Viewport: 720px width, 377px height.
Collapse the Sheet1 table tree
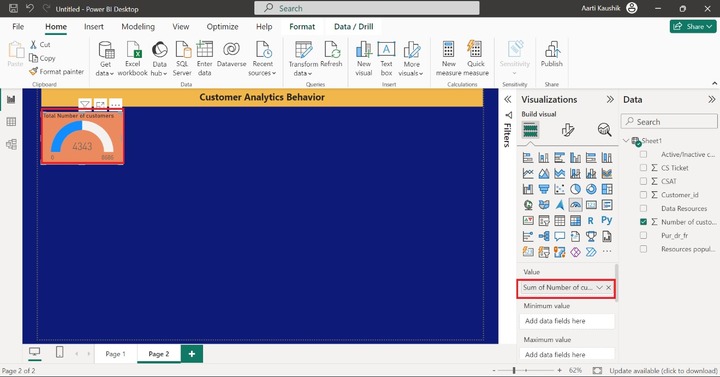click(626, 141)
